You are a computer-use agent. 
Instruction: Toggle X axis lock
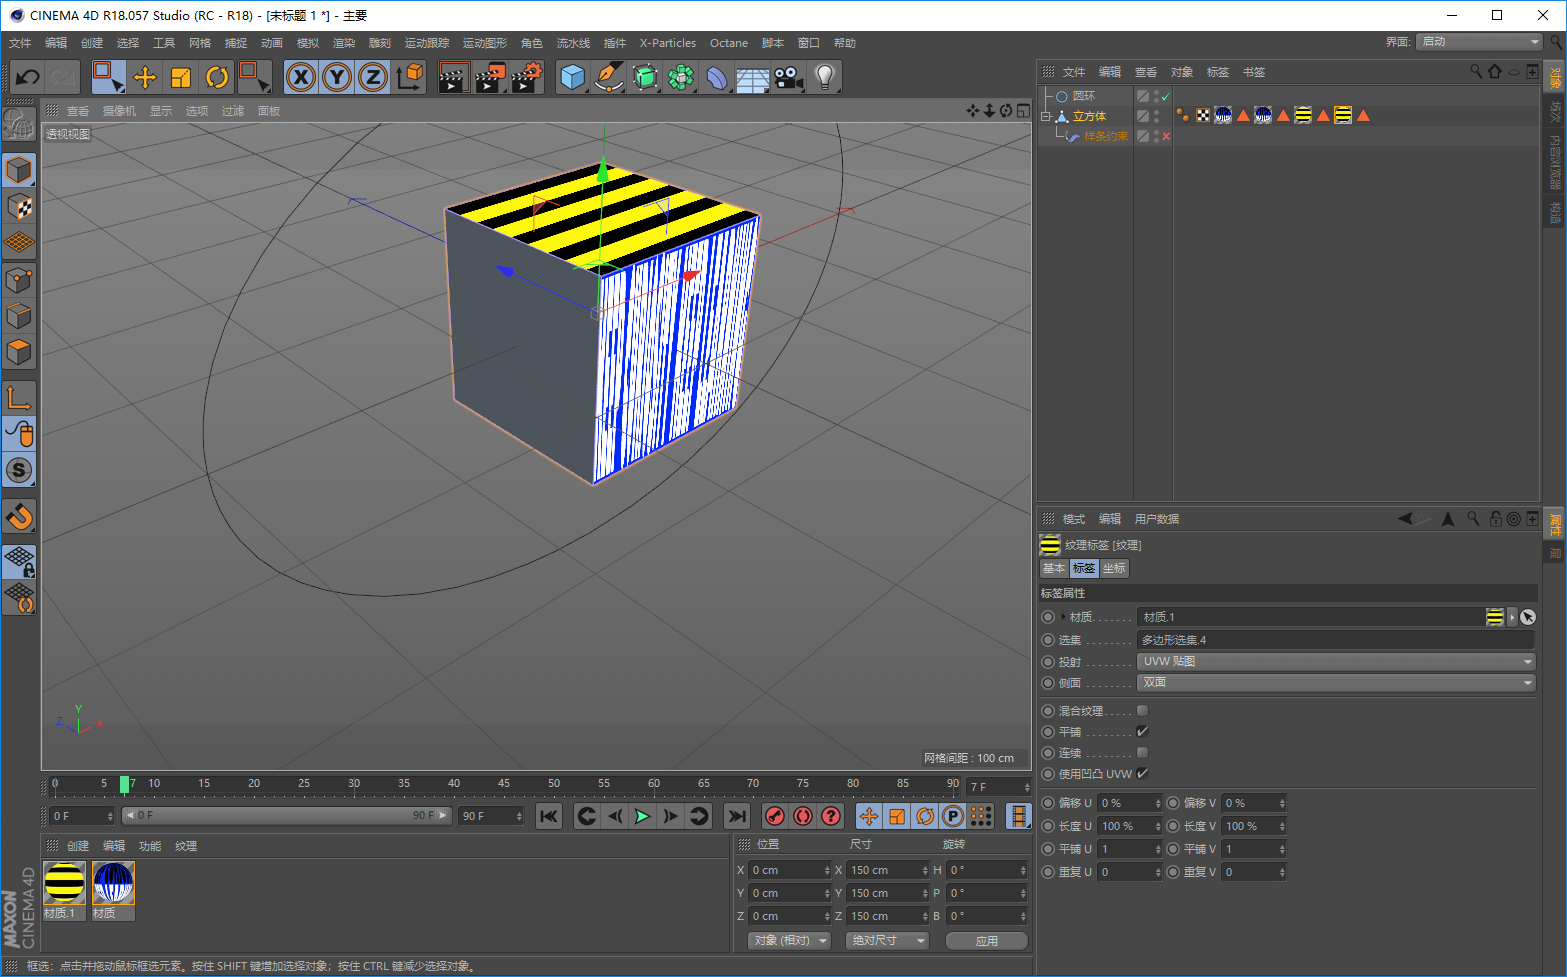[301, 77]
